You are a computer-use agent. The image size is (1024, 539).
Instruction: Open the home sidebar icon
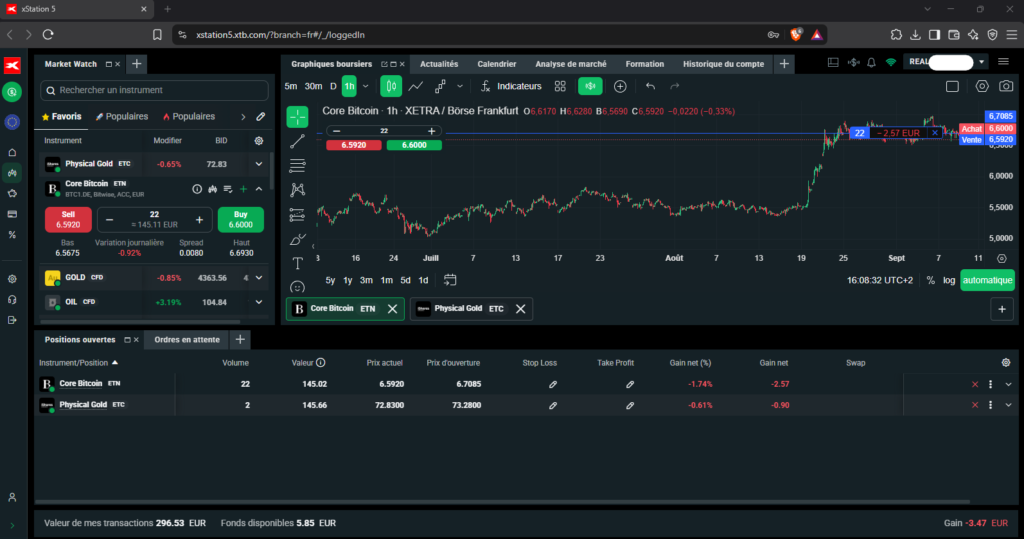coord(12,152)
